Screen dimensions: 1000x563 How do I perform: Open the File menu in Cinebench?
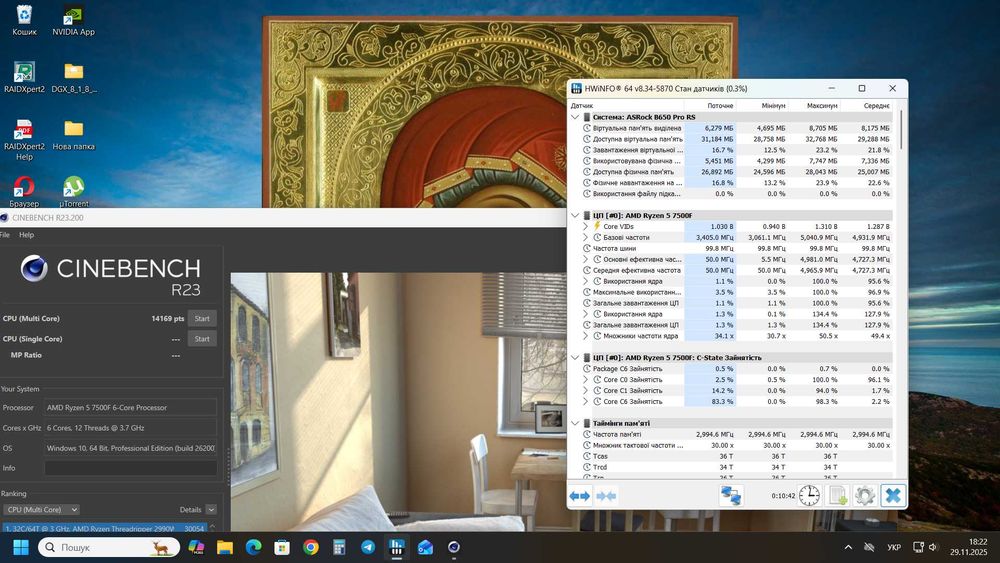click(4, 235)
